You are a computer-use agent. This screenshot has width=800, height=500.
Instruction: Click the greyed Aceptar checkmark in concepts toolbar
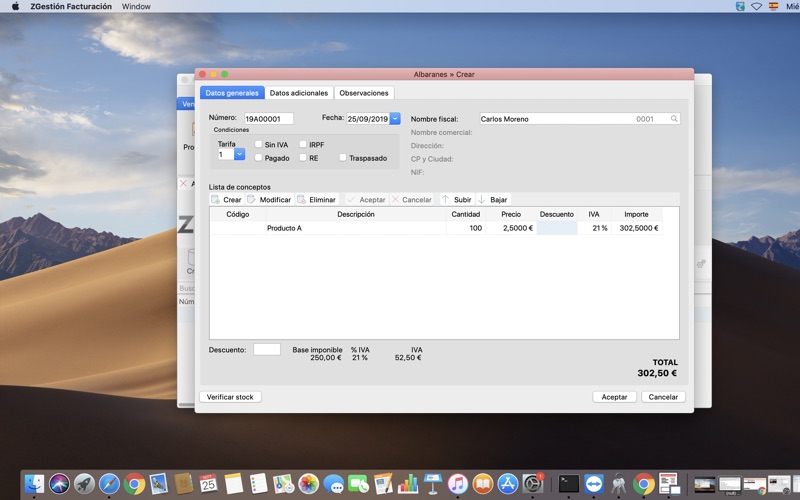click(x=351, y=199)
